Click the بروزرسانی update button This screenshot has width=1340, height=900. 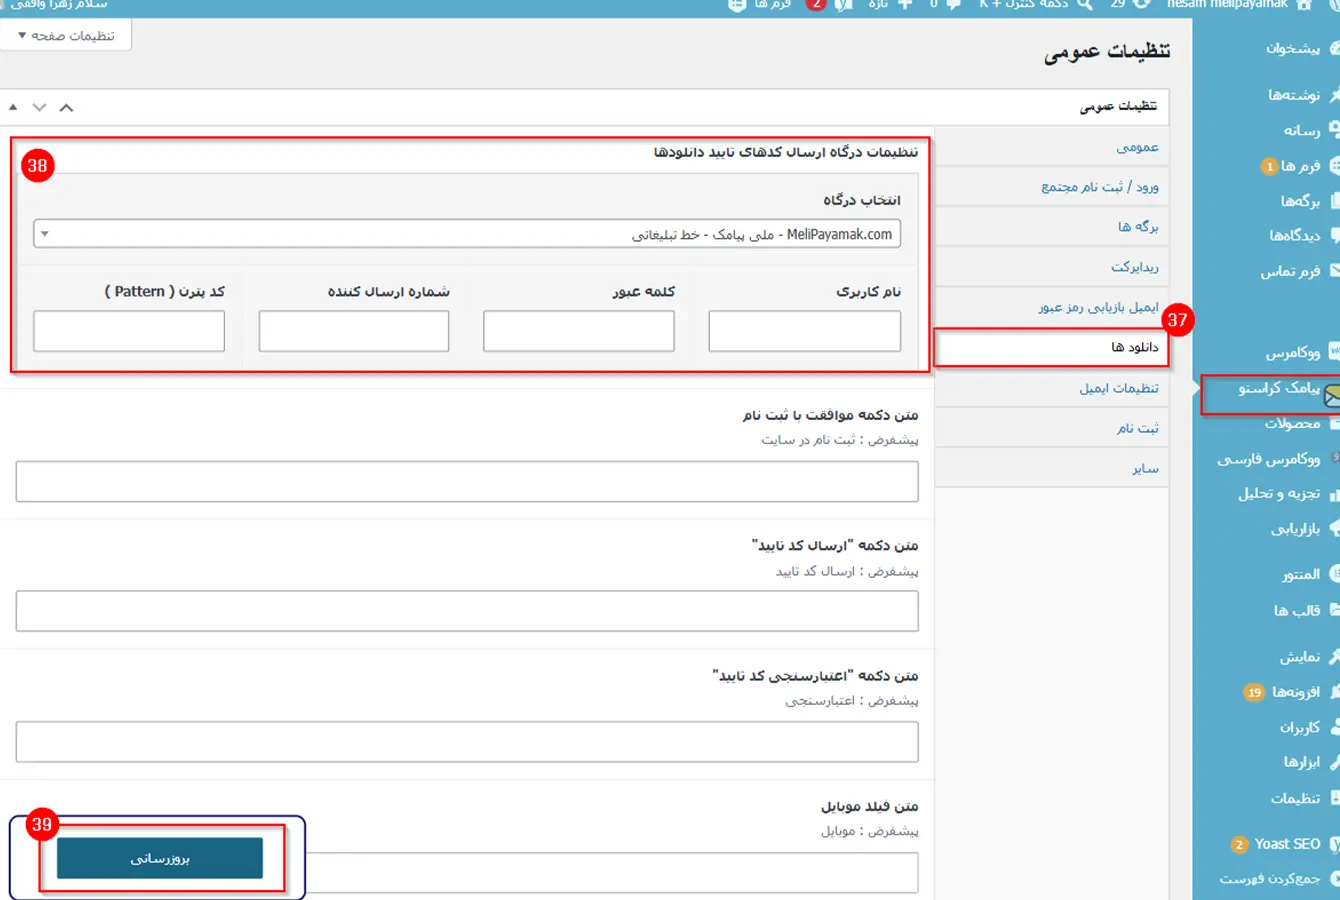pos(160,858)
